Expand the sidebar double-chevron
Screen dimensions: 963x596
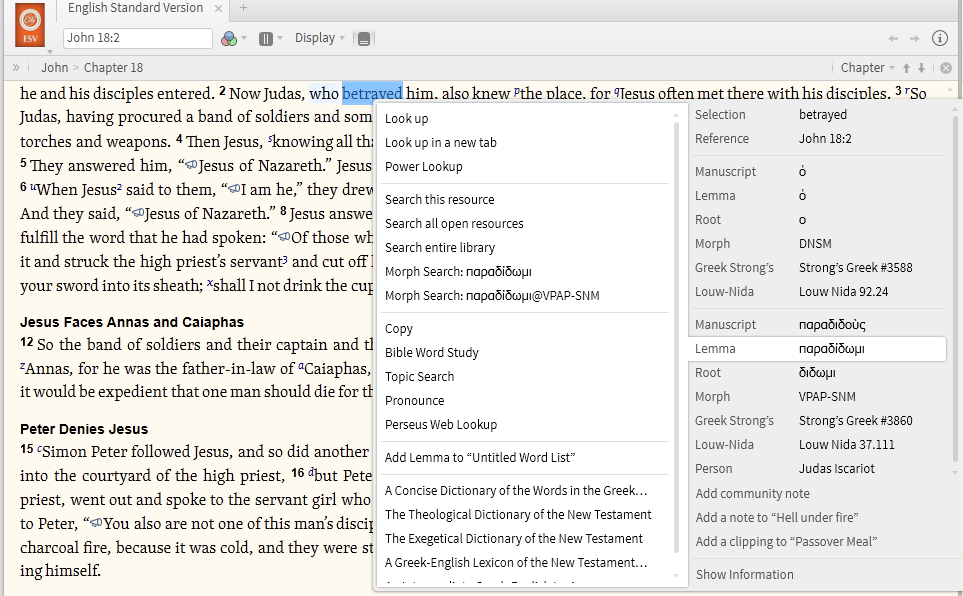click(16, 68)
